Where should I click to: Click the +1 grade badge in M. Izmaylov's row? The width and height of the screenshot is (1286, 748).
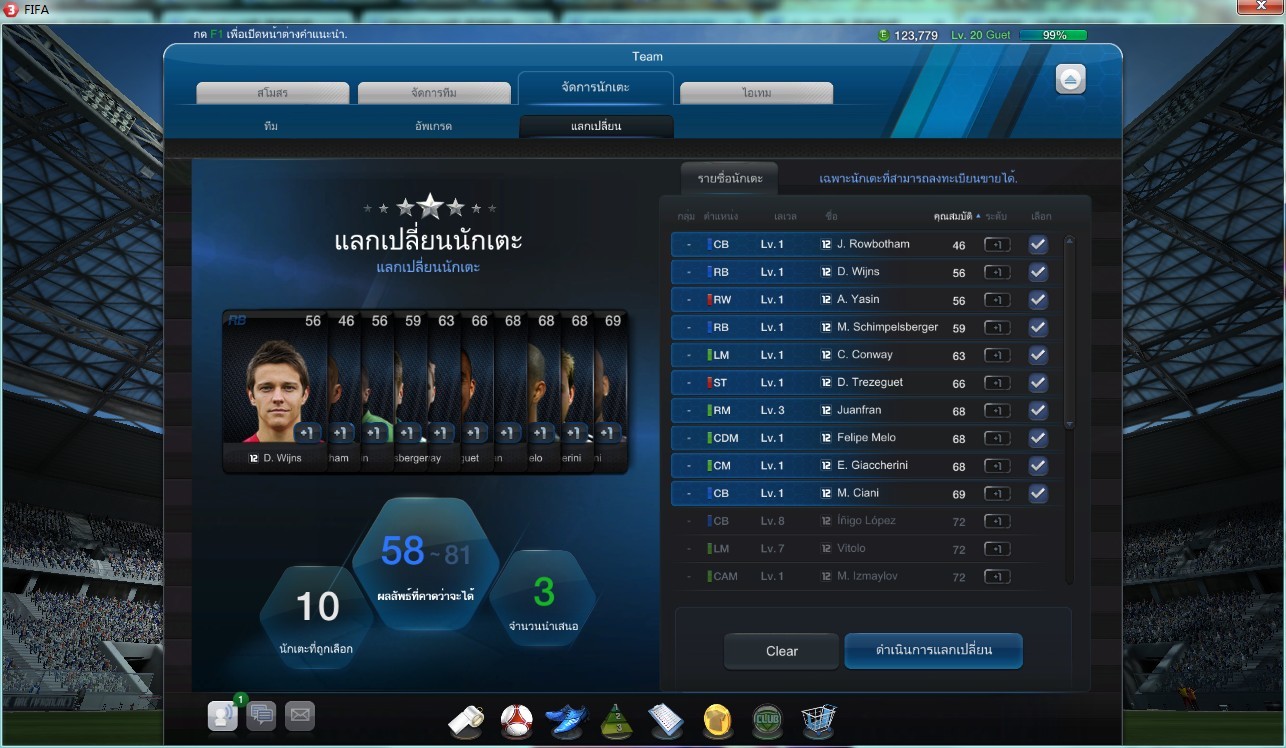997,577
